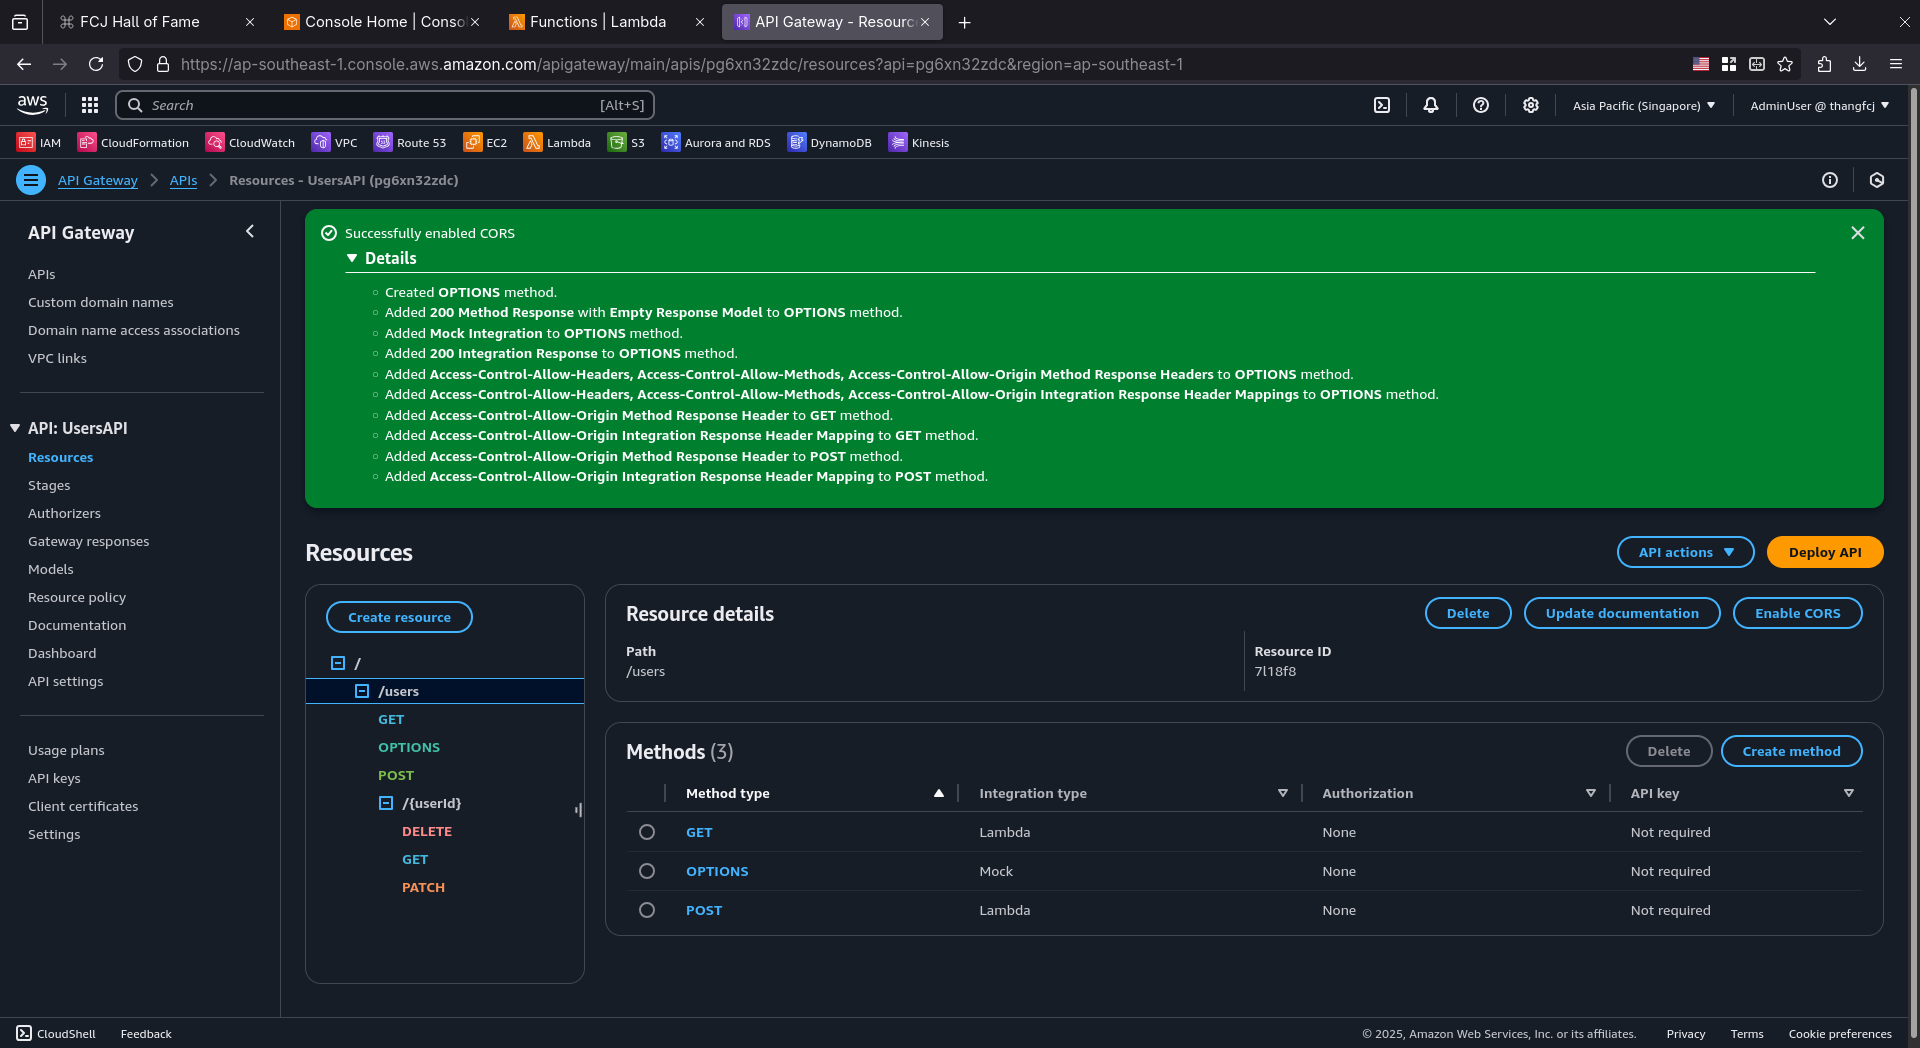Open Authorizers in the sidebar

[x=64, y=513]
